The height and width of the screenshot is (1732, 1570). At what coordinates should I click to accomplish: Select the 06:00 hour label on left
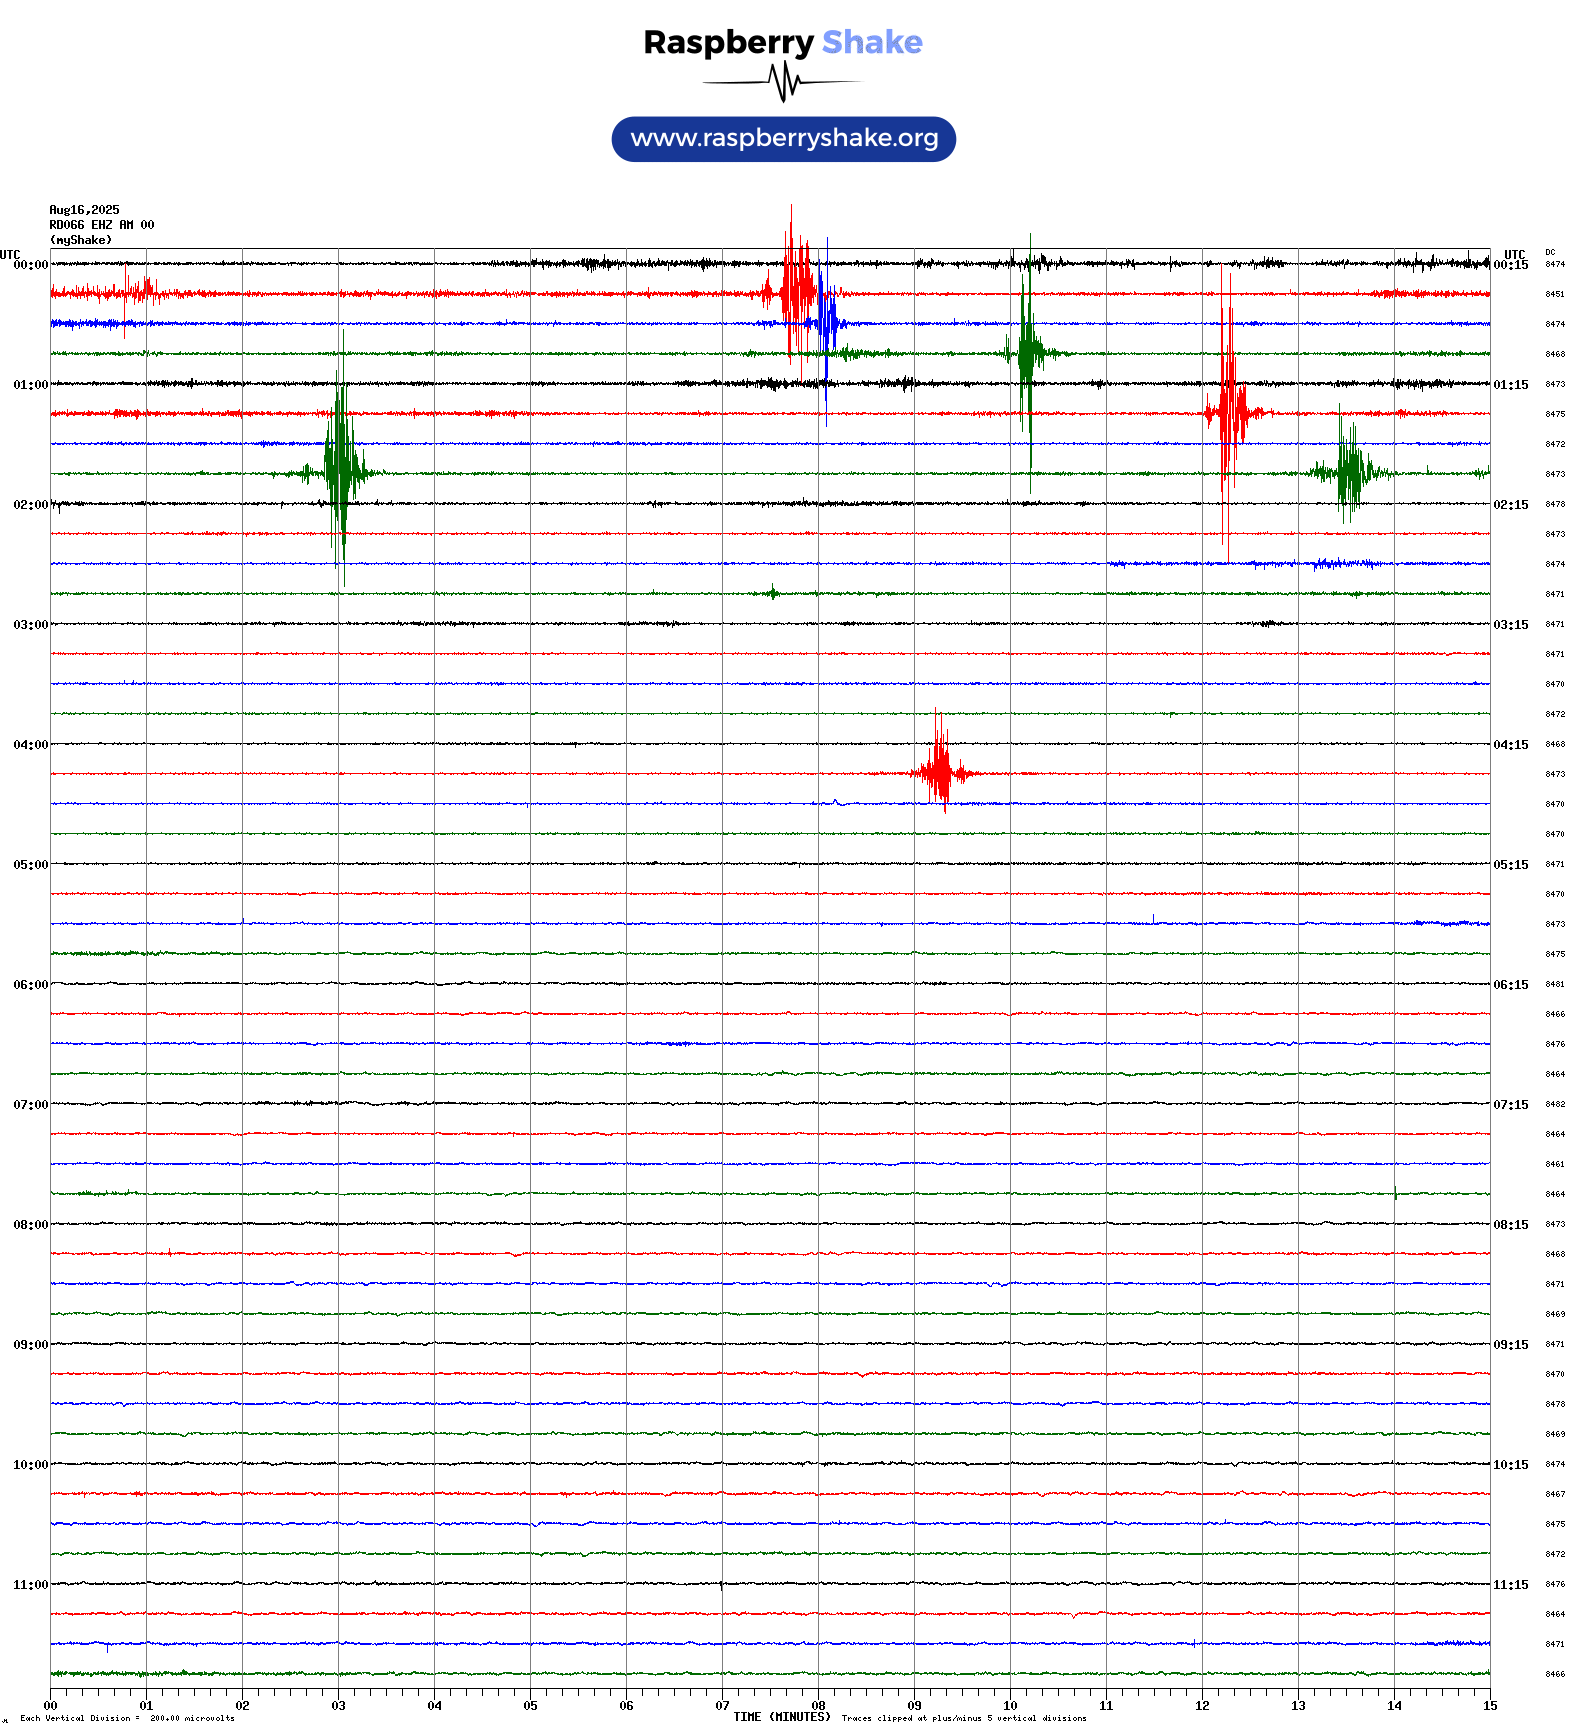(31, 985)
